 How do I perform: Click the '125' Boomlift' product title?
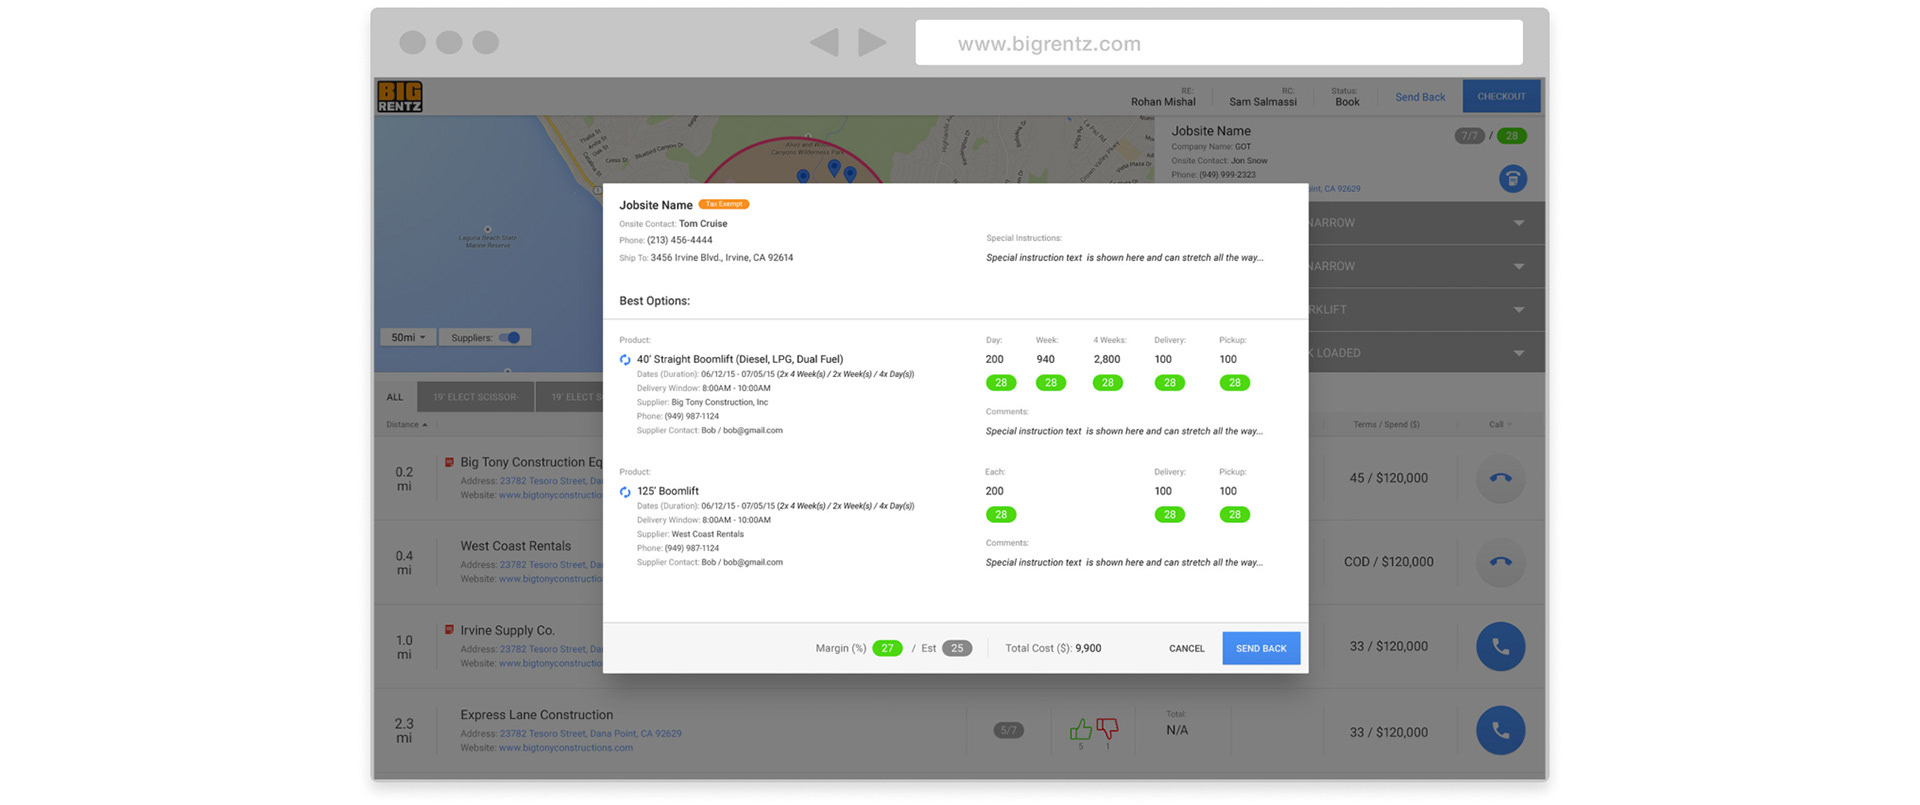pyautogui.click(x=668, y=491)
